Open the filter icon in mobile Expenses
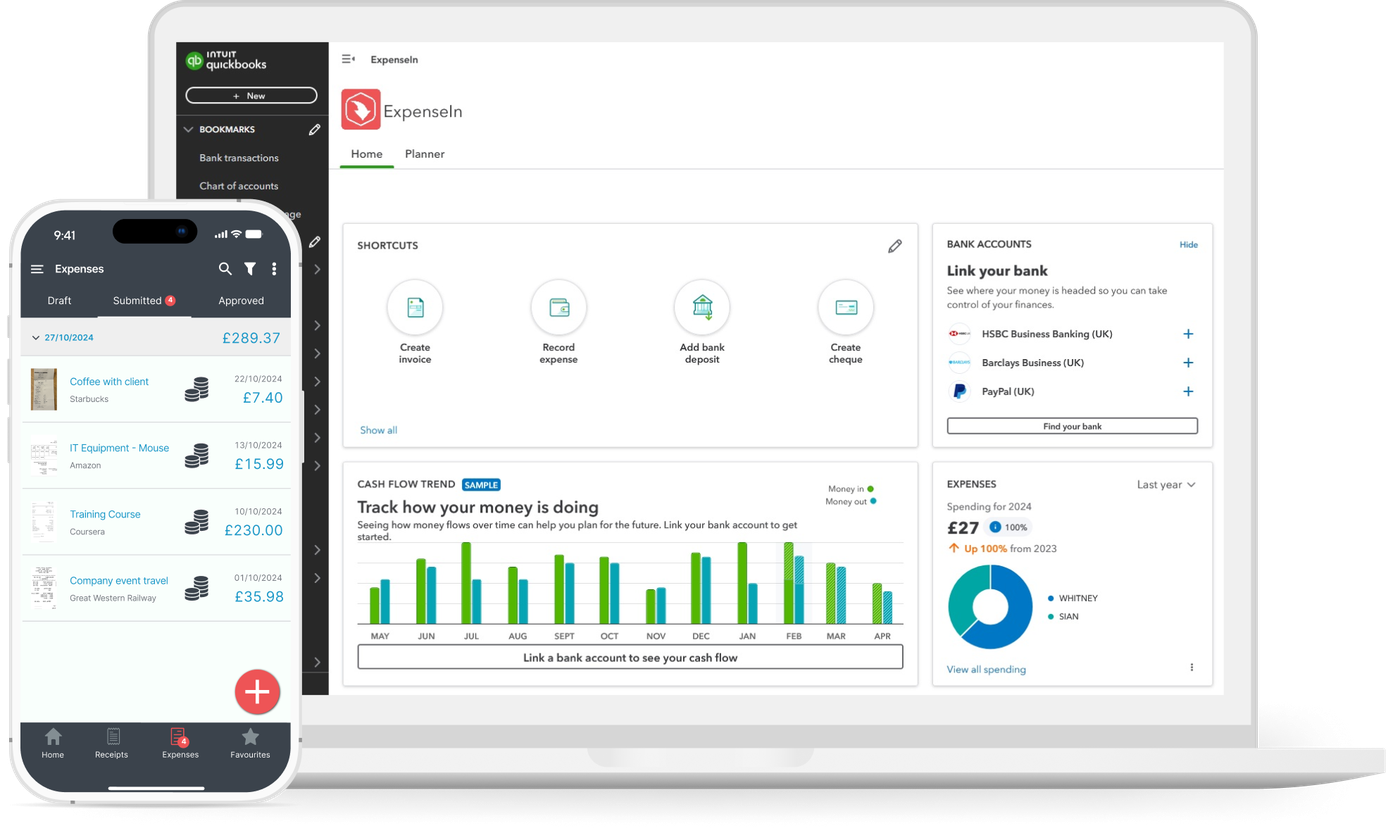Viewport: 1400px width, 828px height. tap(249, 269)
